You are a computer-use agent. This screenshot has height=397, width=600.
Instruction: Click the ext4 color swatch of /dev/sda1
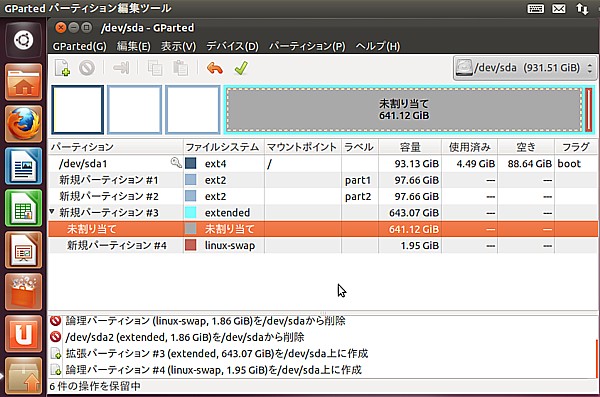coord(191,163)
